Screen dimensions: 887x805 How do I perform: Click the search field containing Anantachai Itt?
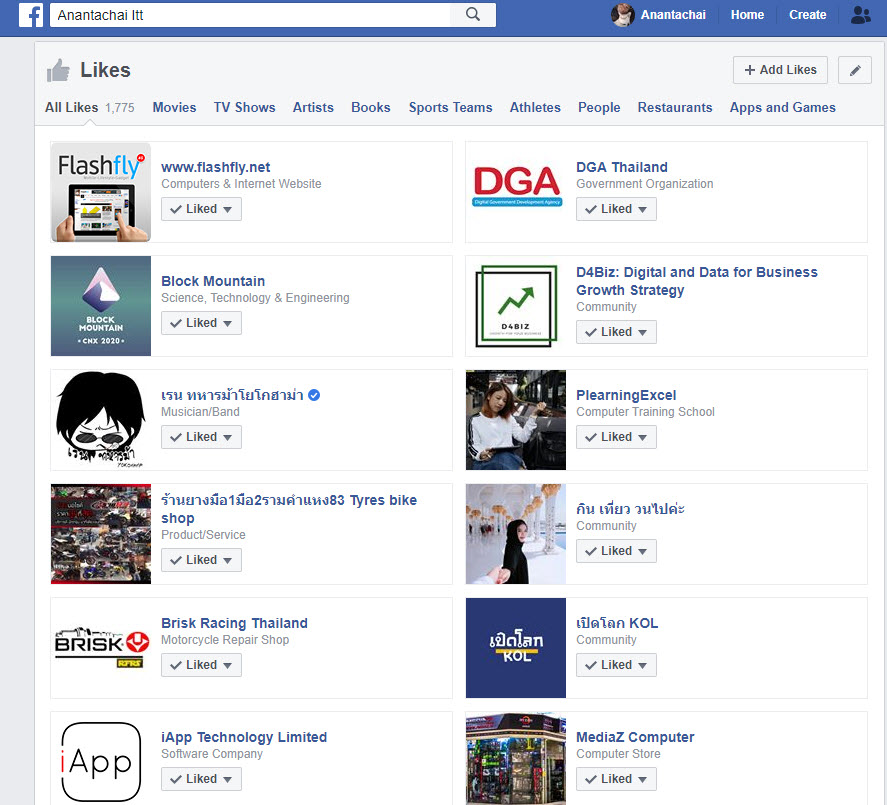click(x=250, y=15)
